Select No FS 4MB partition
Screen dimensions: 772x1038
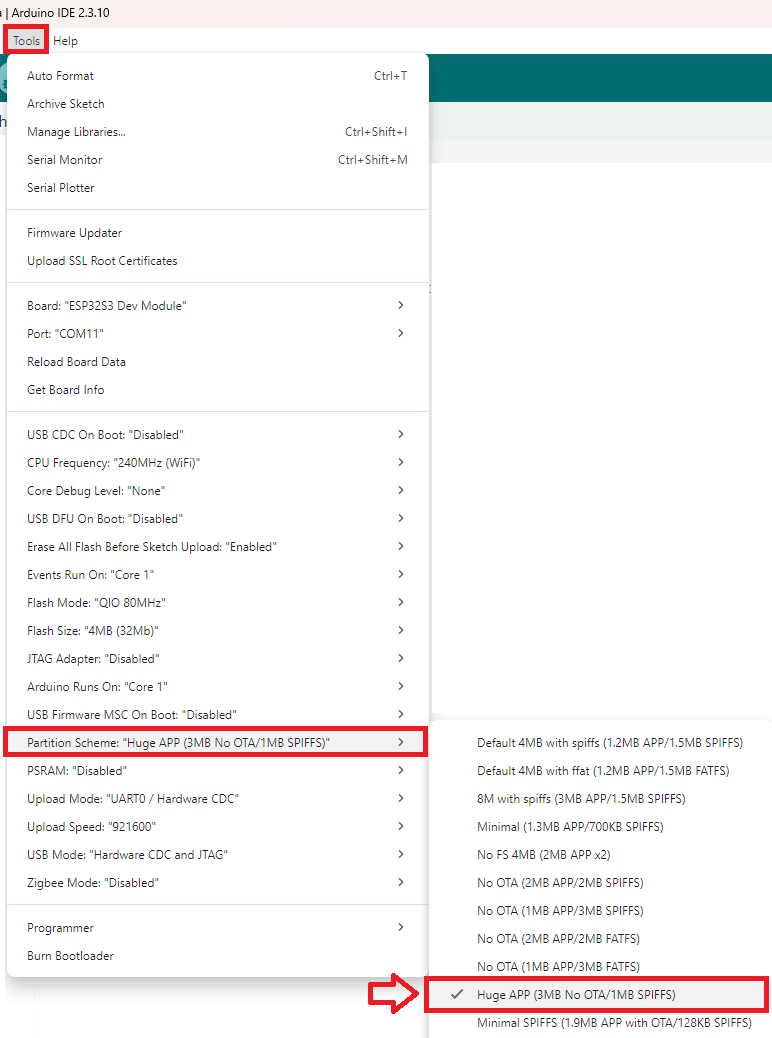(601, 855)
